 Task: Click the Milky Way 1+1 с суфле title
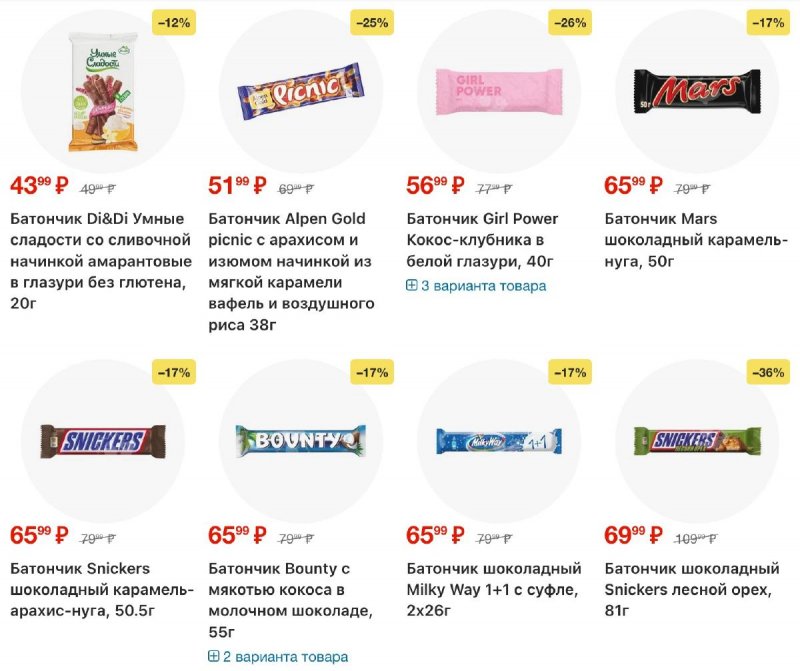(494, 580)
